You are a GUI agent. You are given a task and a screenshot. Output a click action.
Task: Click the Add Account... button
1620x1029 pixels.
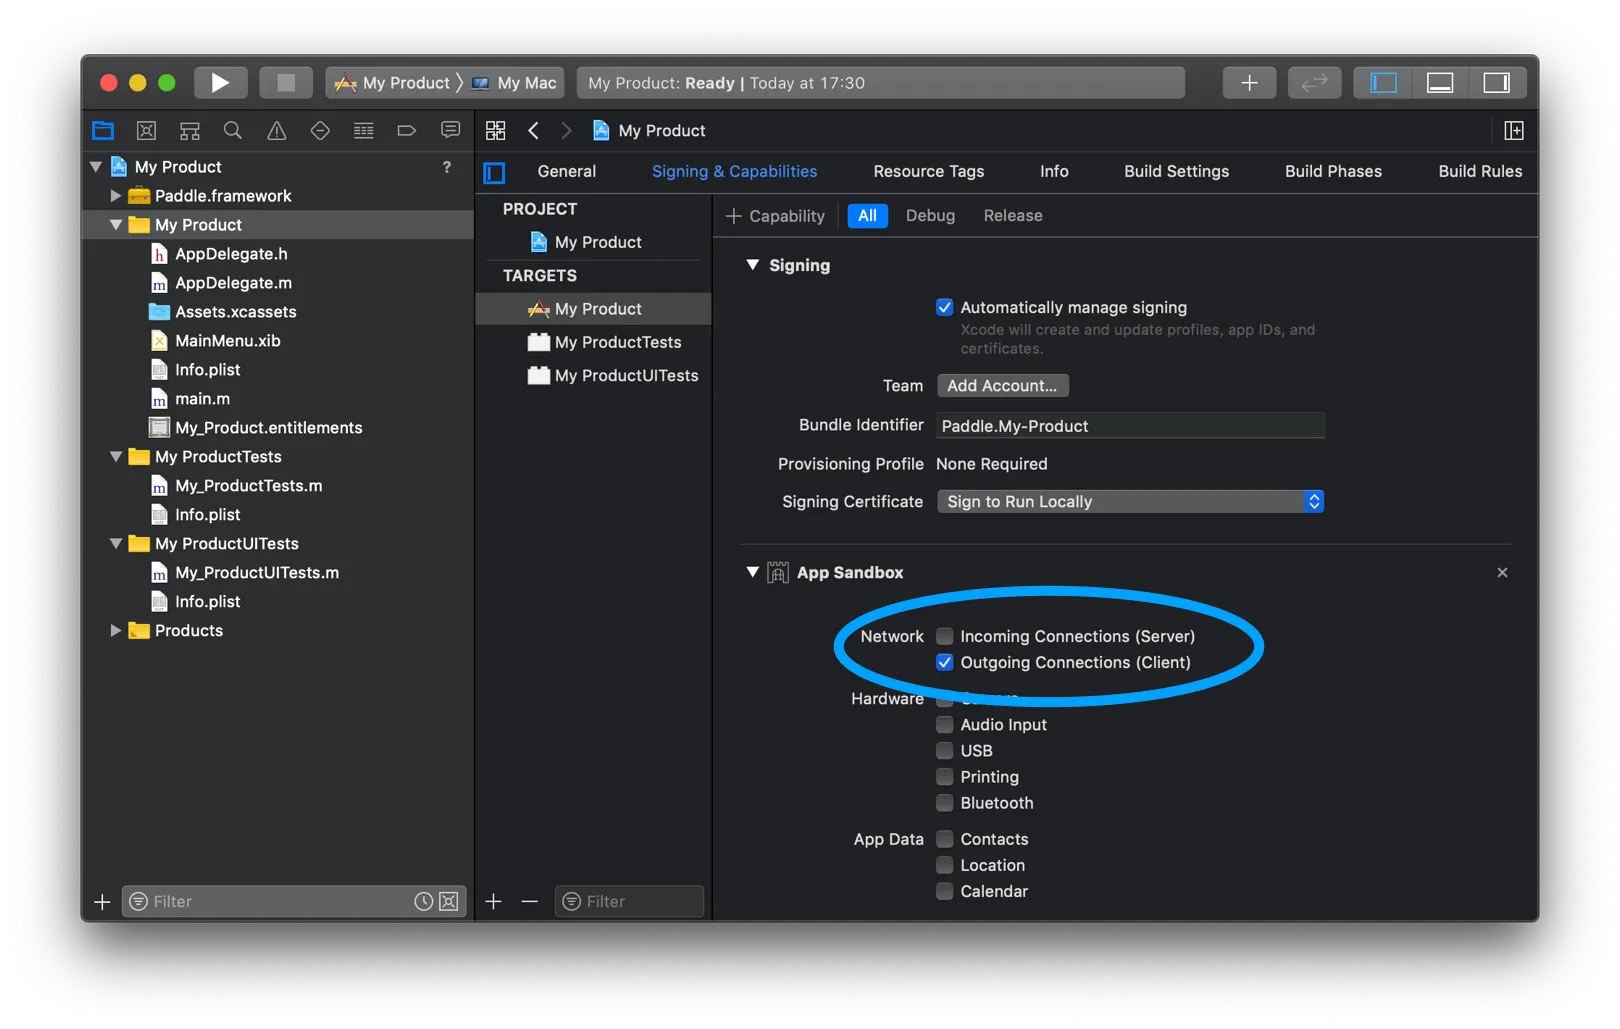click(1002, 386)
